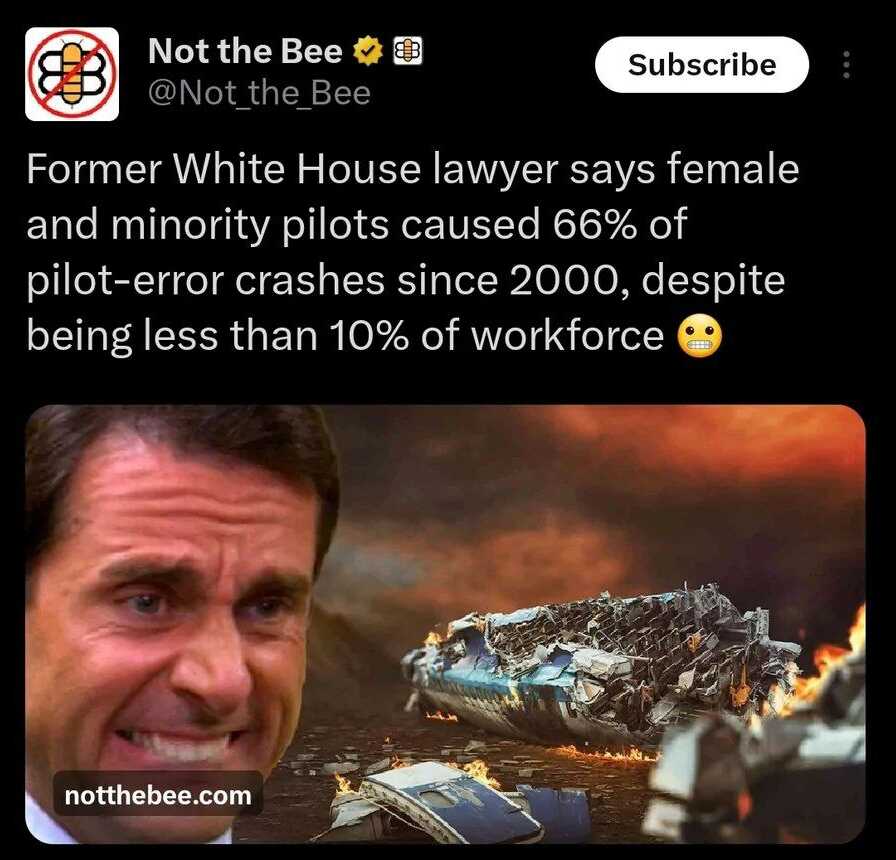This screenshot has height=860, width=896.
Task: Click the grimacing face emoji
Action: point(699,337)
